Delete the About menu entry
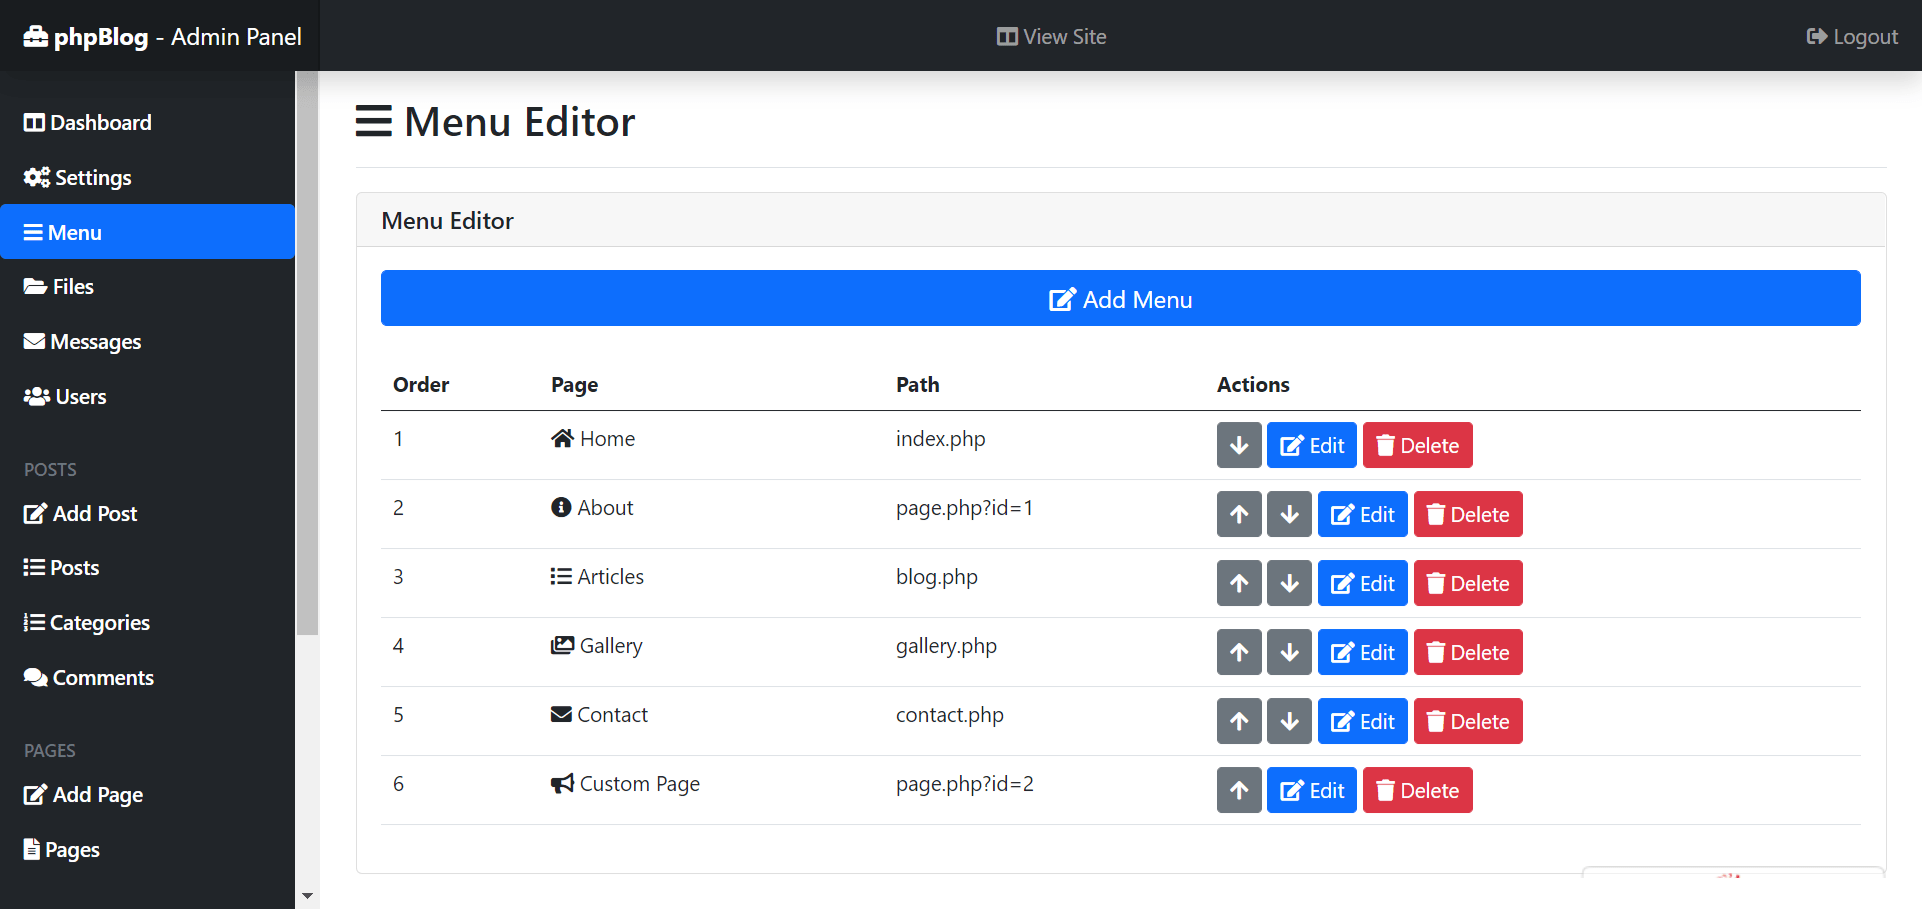Image resolution: width=1922 pixels, height=909 pixels. tap(1467, 515)
